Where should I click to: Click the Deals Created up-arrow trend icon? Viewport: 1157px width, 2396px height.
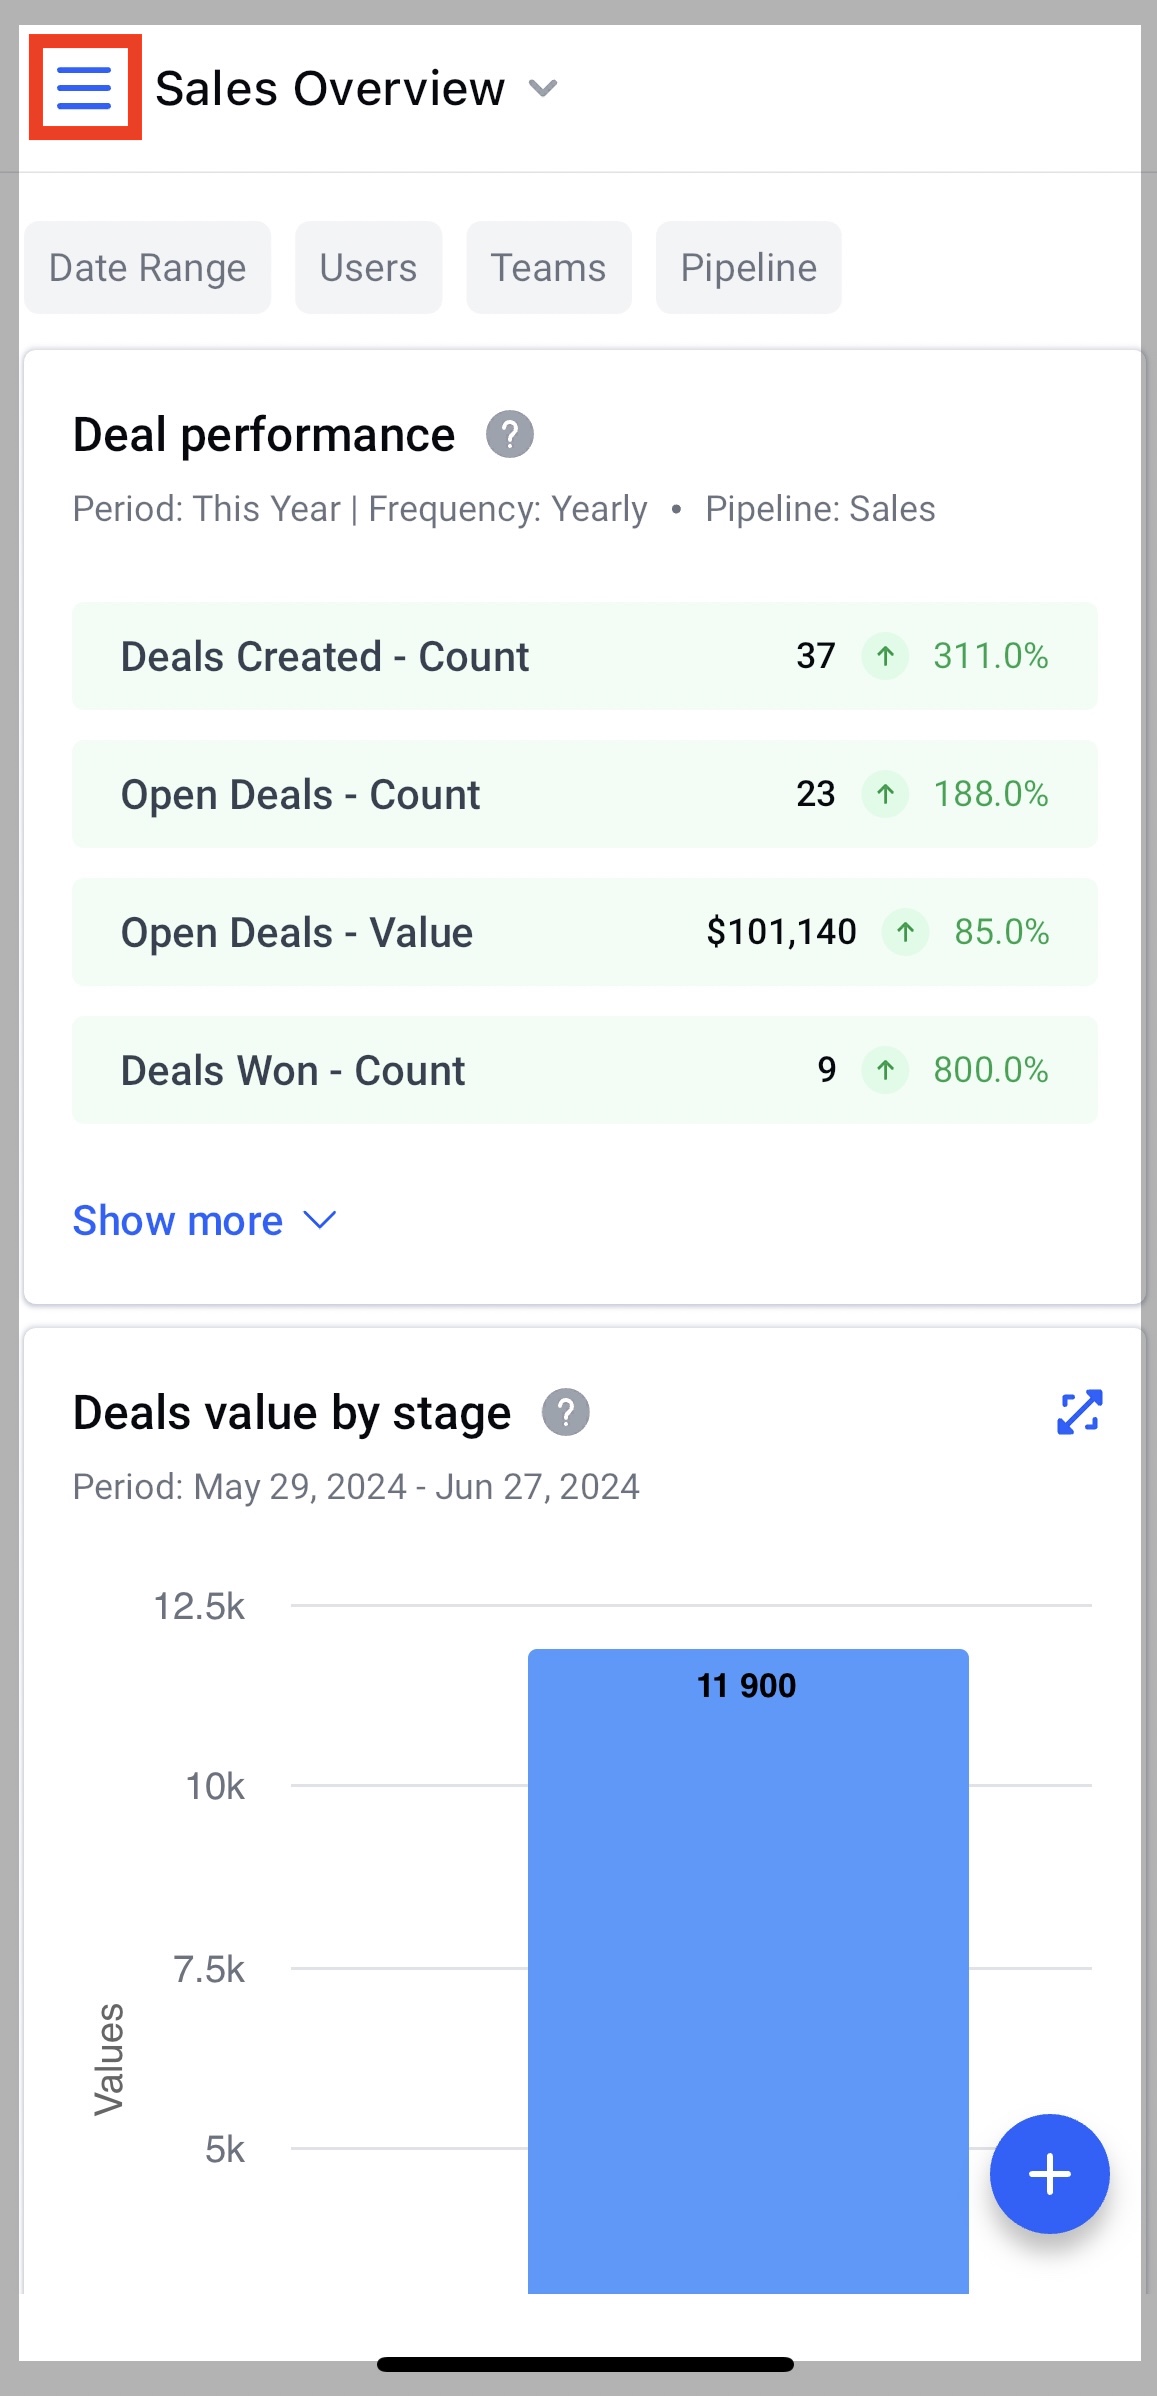coord(885,657)
